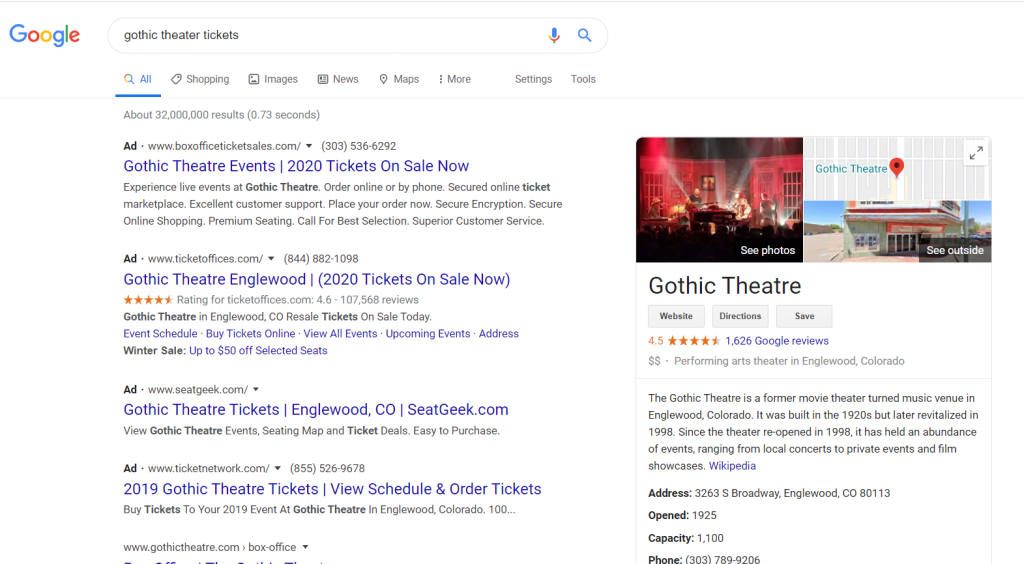Click the ticketoffices.com star rating
Image resolution: width=1024 pixels, height=564 pixels.
(148, 300)
